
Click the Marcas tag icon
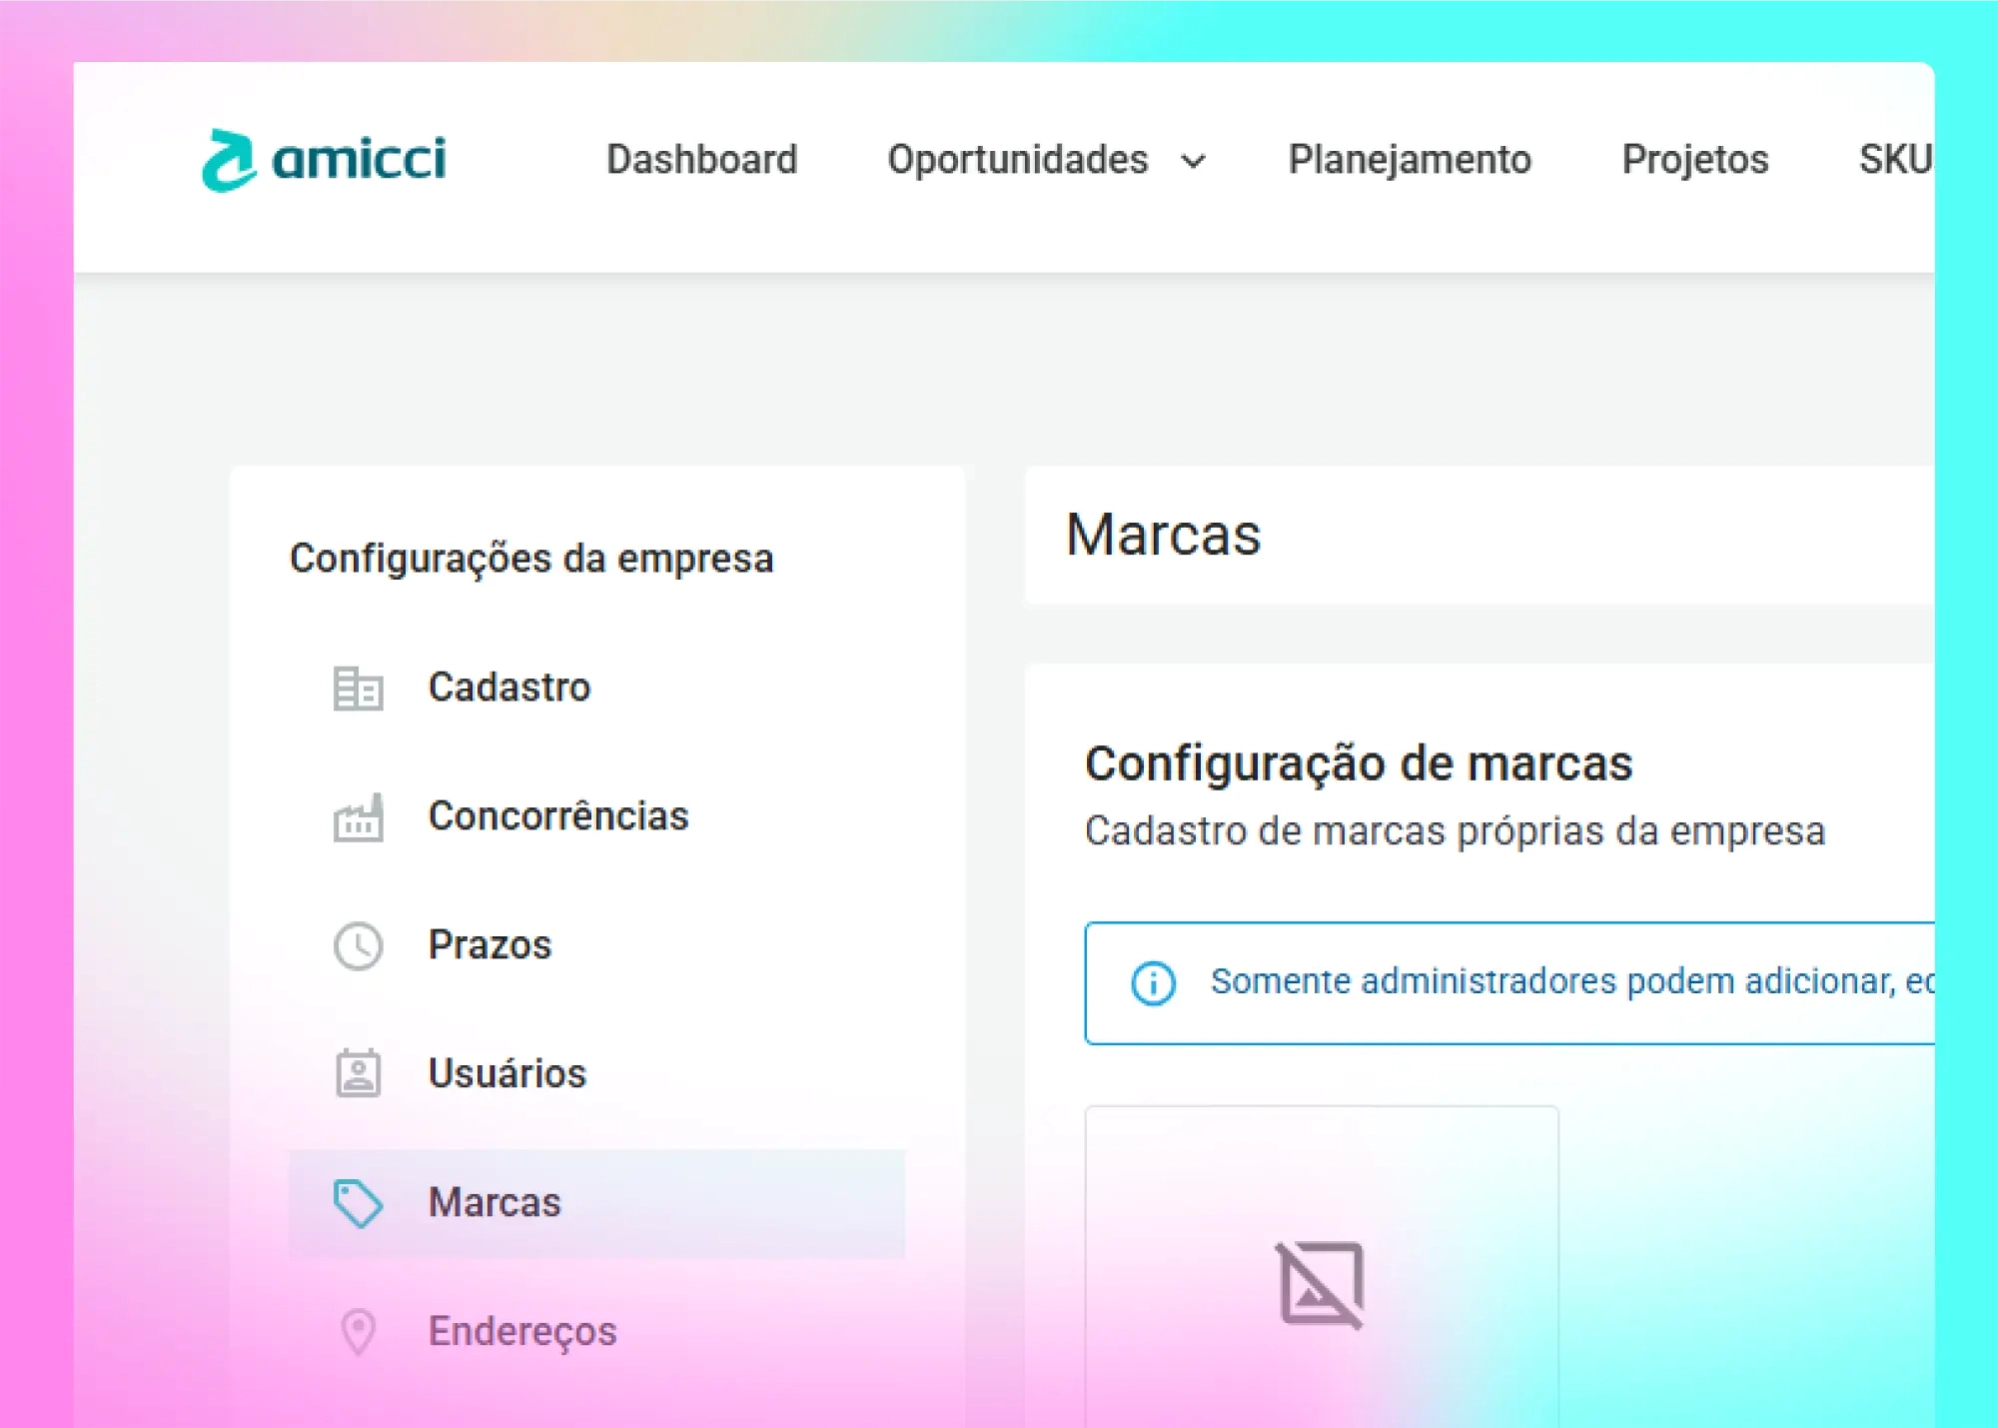(x=358, y=1202)
